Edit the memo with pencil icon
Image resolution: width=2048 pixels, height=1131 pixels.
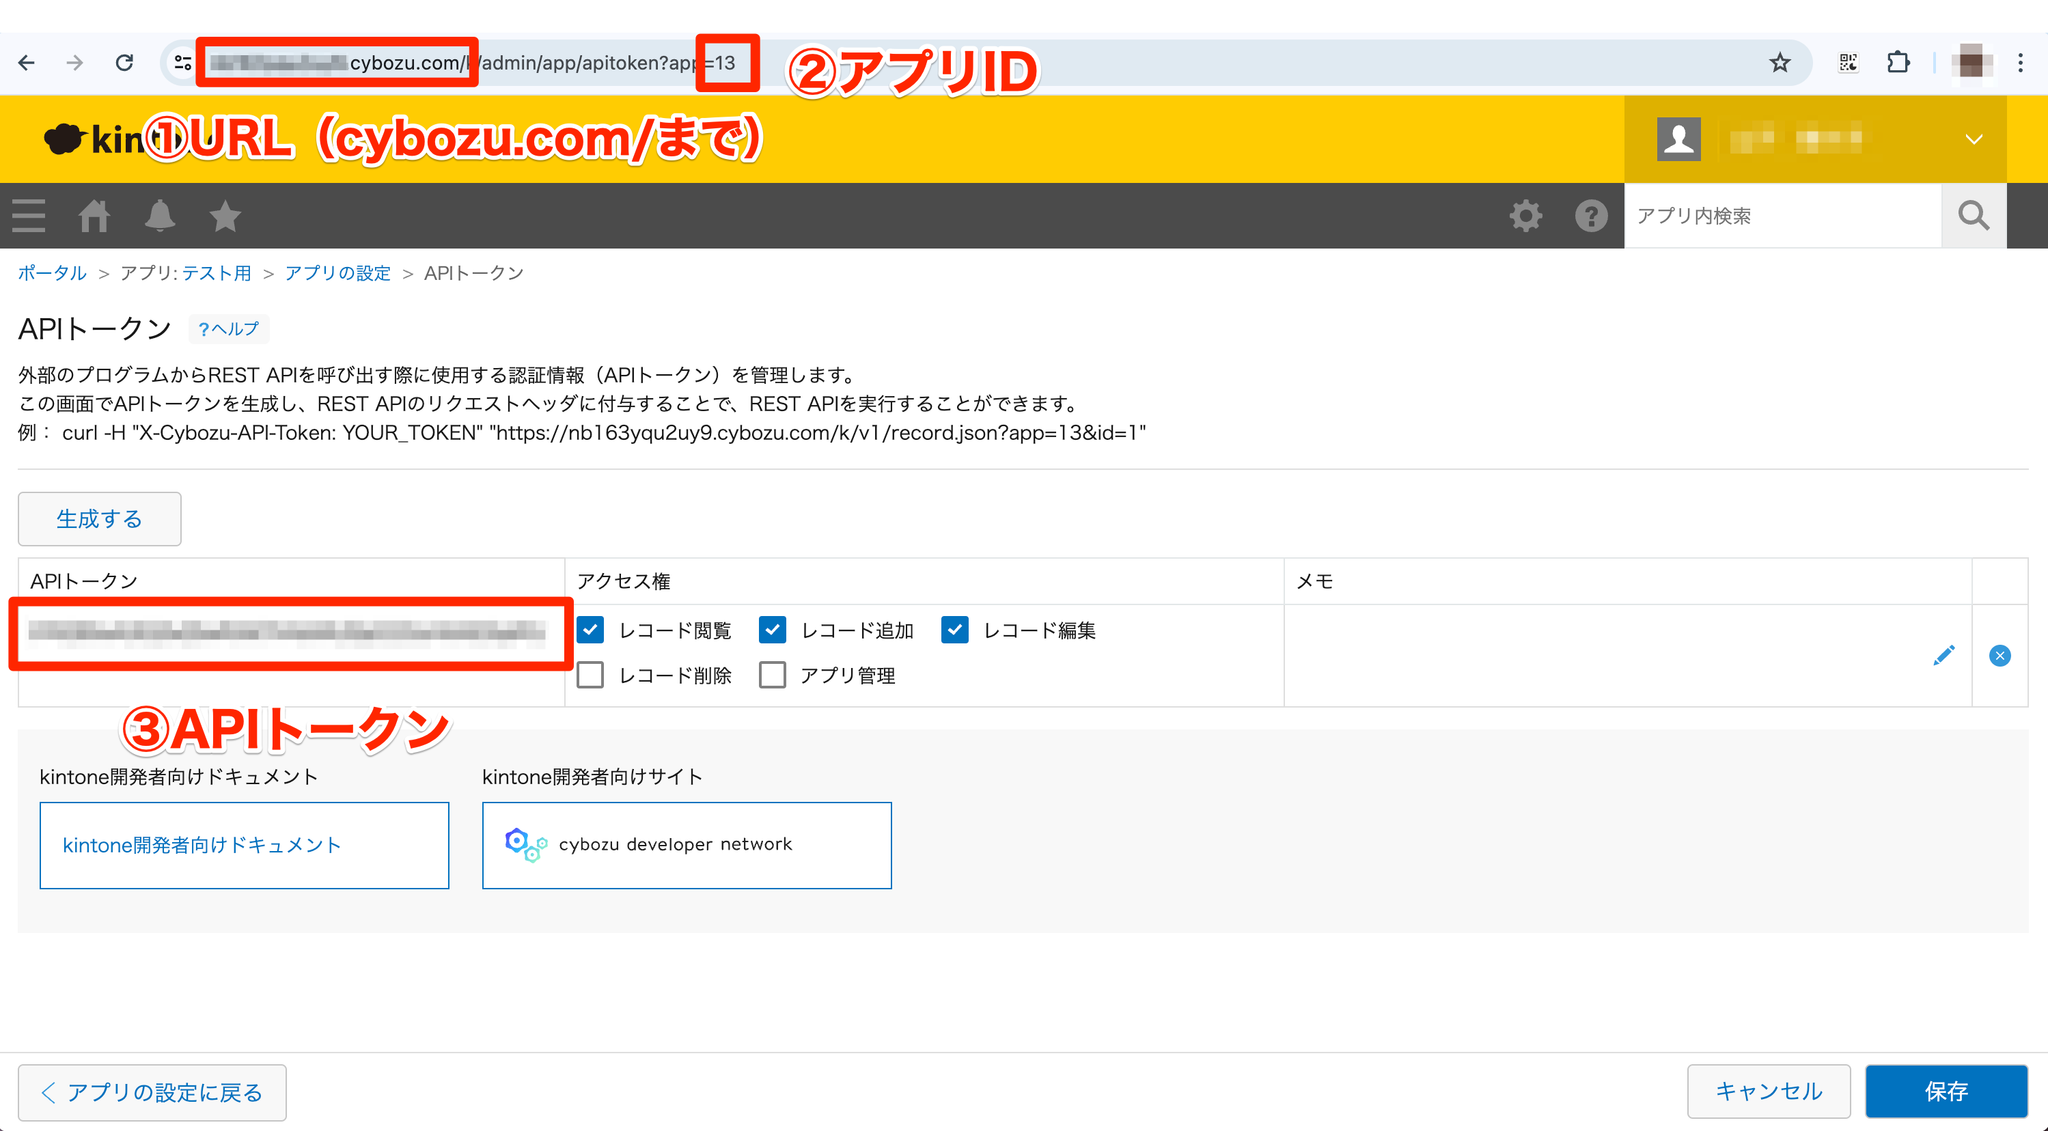coord(1943,656)
